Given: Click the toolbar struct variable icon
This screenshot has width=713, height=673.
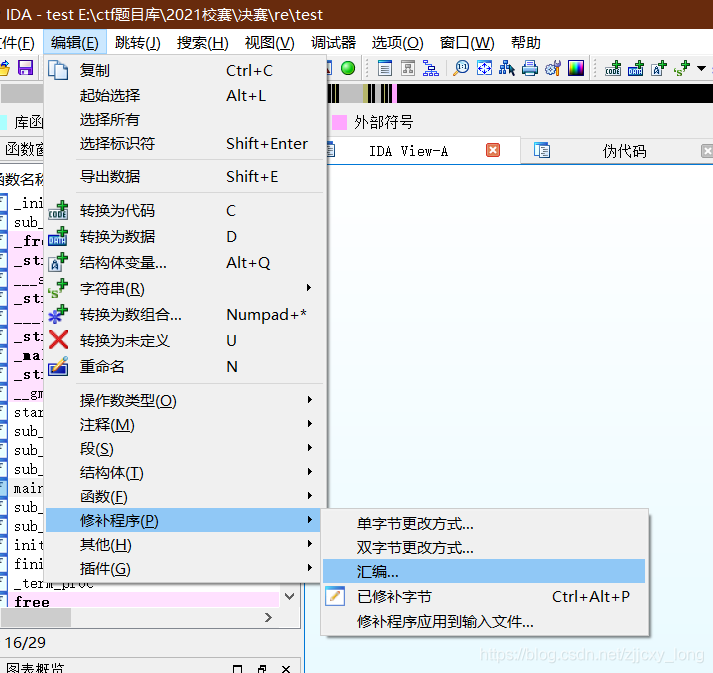Looking at the screenshot, I should [x=658, y=68].
